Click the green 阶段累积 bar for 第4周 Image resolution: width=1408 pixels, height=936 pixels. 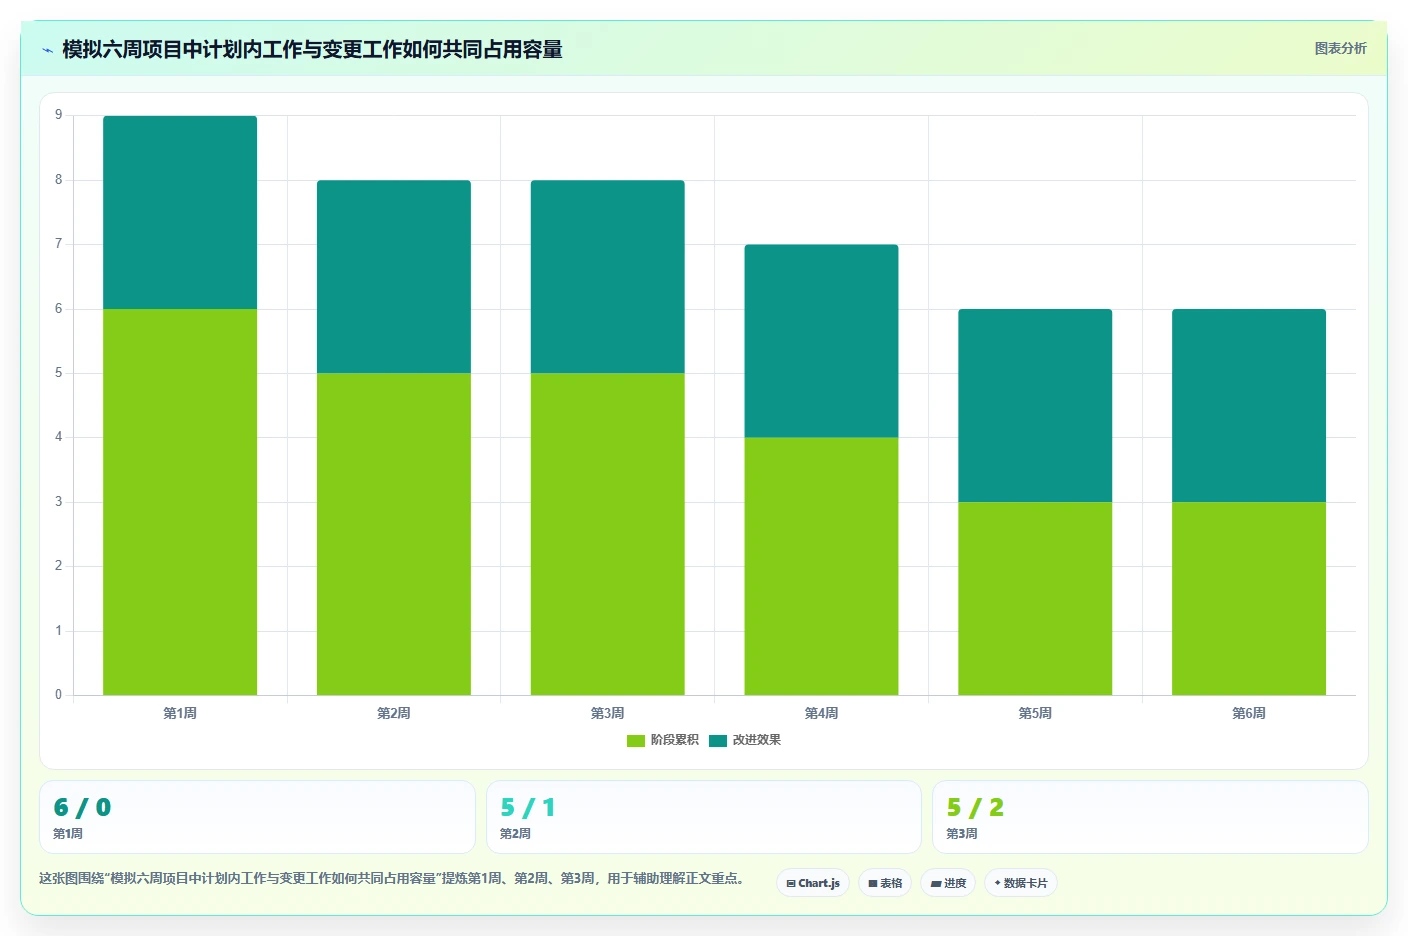821,566
